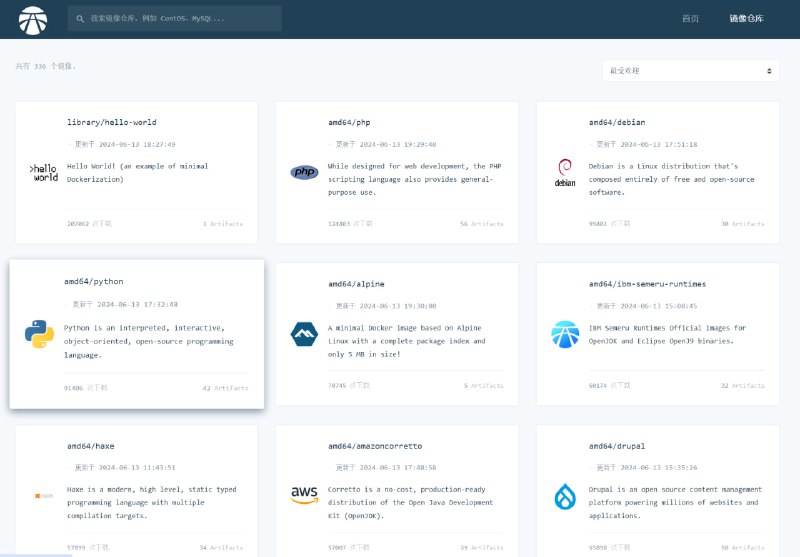
Task: Click the Drupal description text
Action: coord(675,502)
